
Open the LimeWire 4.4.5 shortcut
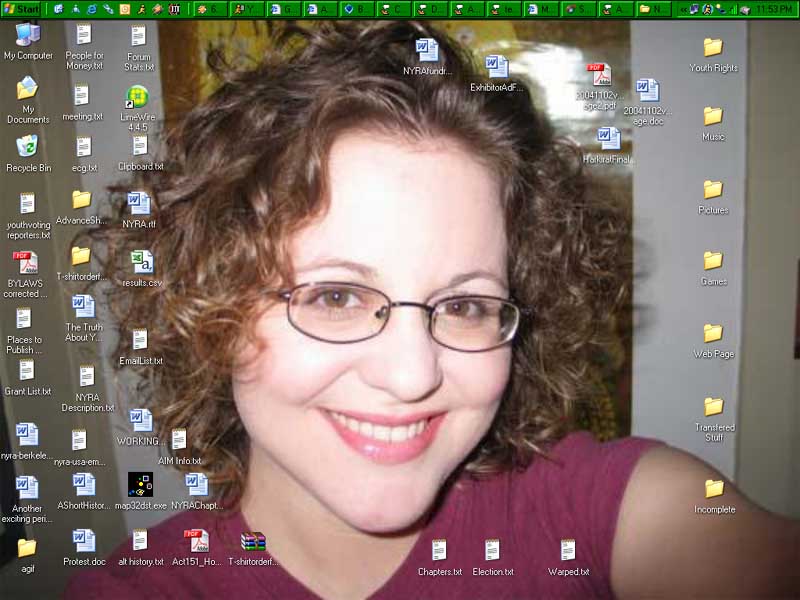click(137, 98)
